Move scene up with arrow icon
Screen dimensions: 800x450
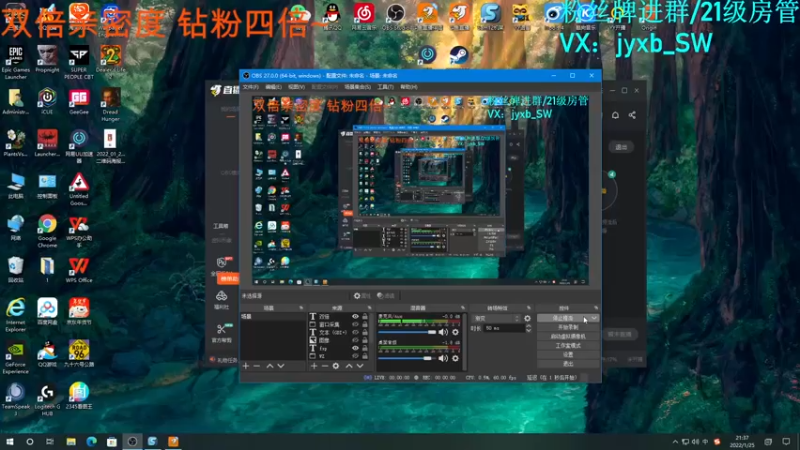269,366
